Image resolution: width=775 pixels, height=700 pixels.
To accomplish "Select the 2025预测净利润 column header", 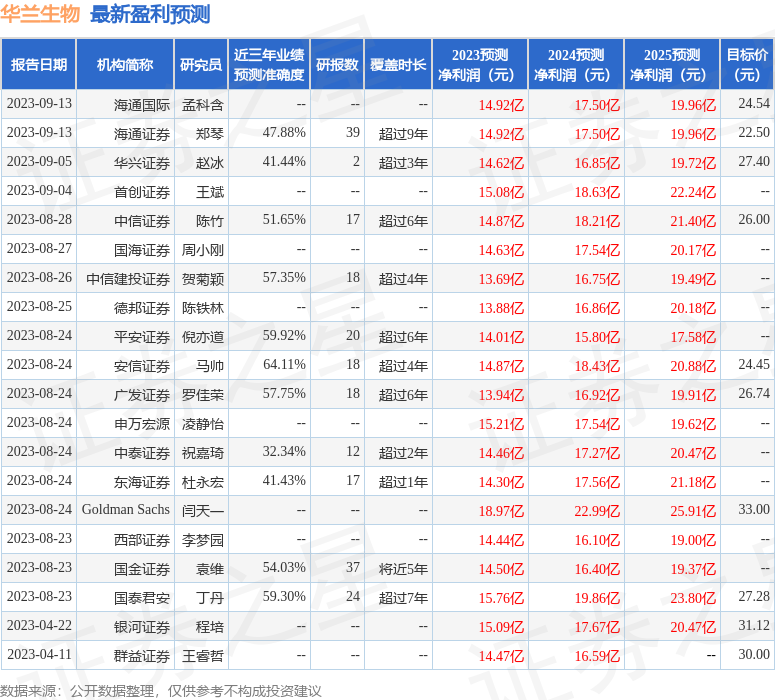I will (672, 64).
